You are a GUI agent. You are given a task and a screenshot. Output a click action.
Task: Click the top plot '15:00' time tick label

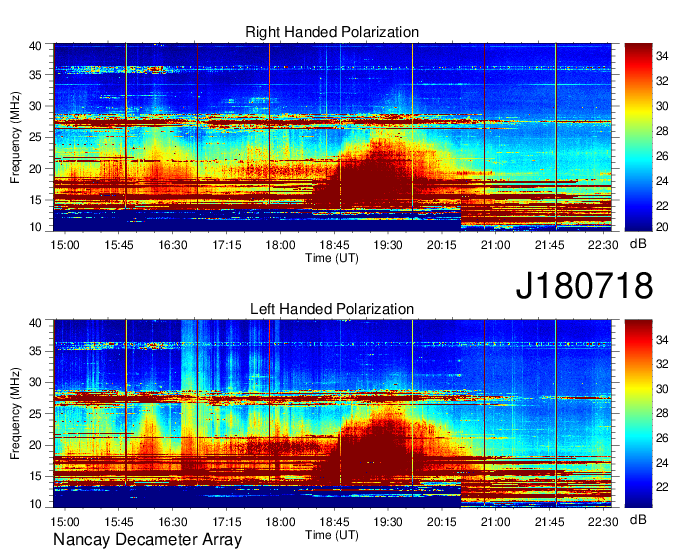(65, 245)
